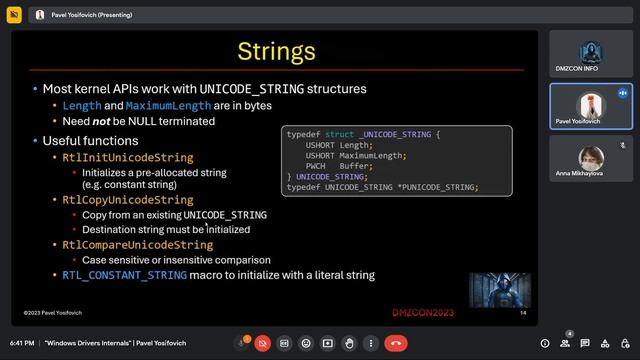This screenshot has width=640, height=360.
Task: Click the Present now screen icon
Action: click(x=327, y=343)
